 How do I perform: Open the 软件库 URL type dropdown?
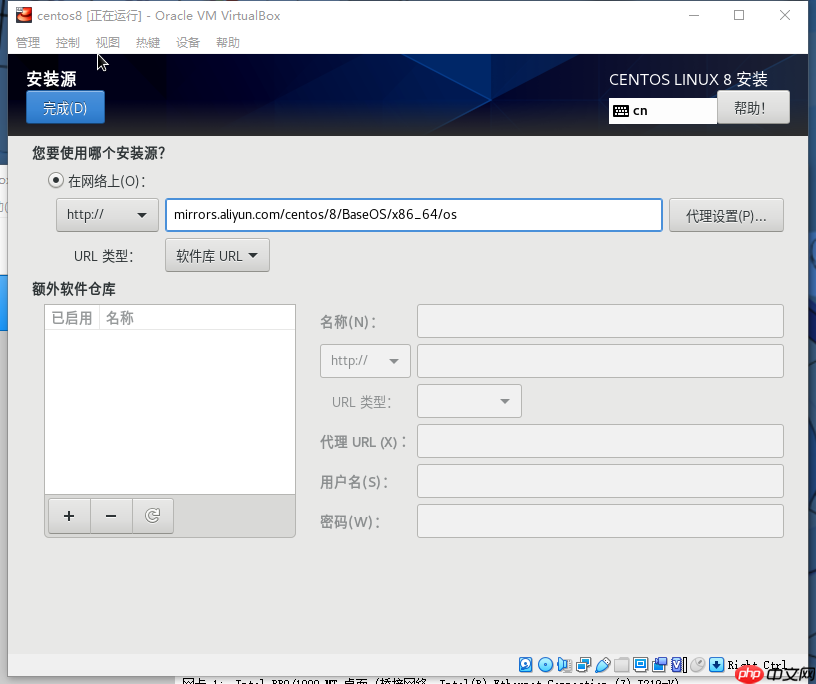point(217,255)
